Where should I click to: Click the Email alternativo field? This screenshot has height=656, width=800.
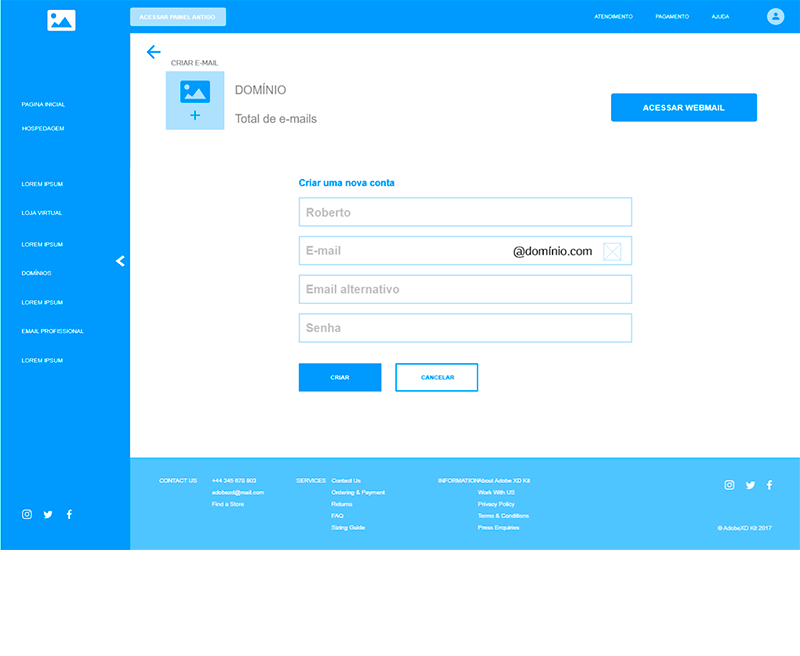465,289
